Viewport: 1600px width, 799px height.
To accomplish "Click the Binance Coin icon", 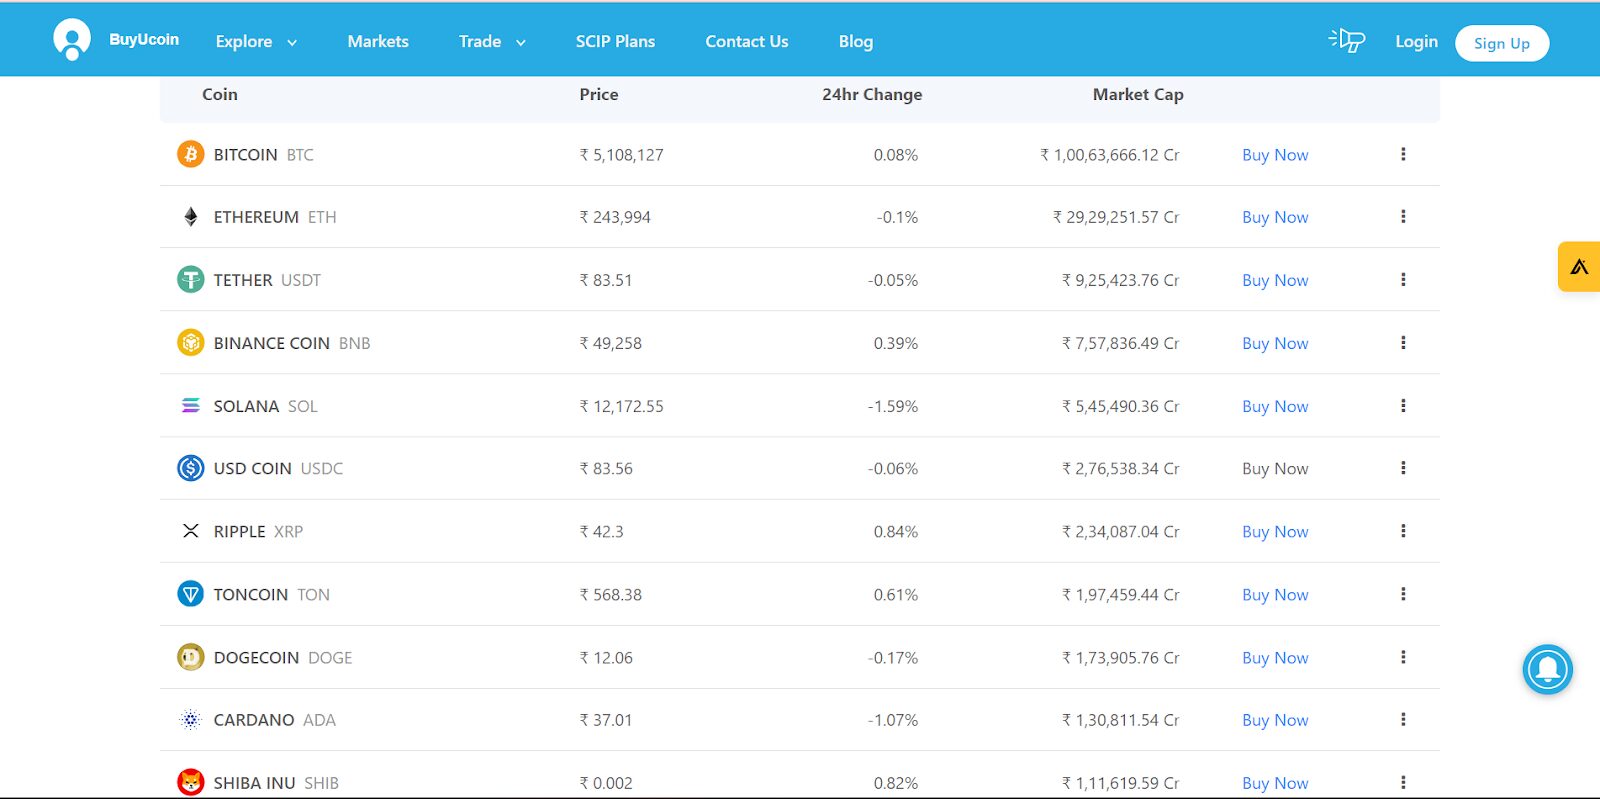I will click(x=190, y=343).
